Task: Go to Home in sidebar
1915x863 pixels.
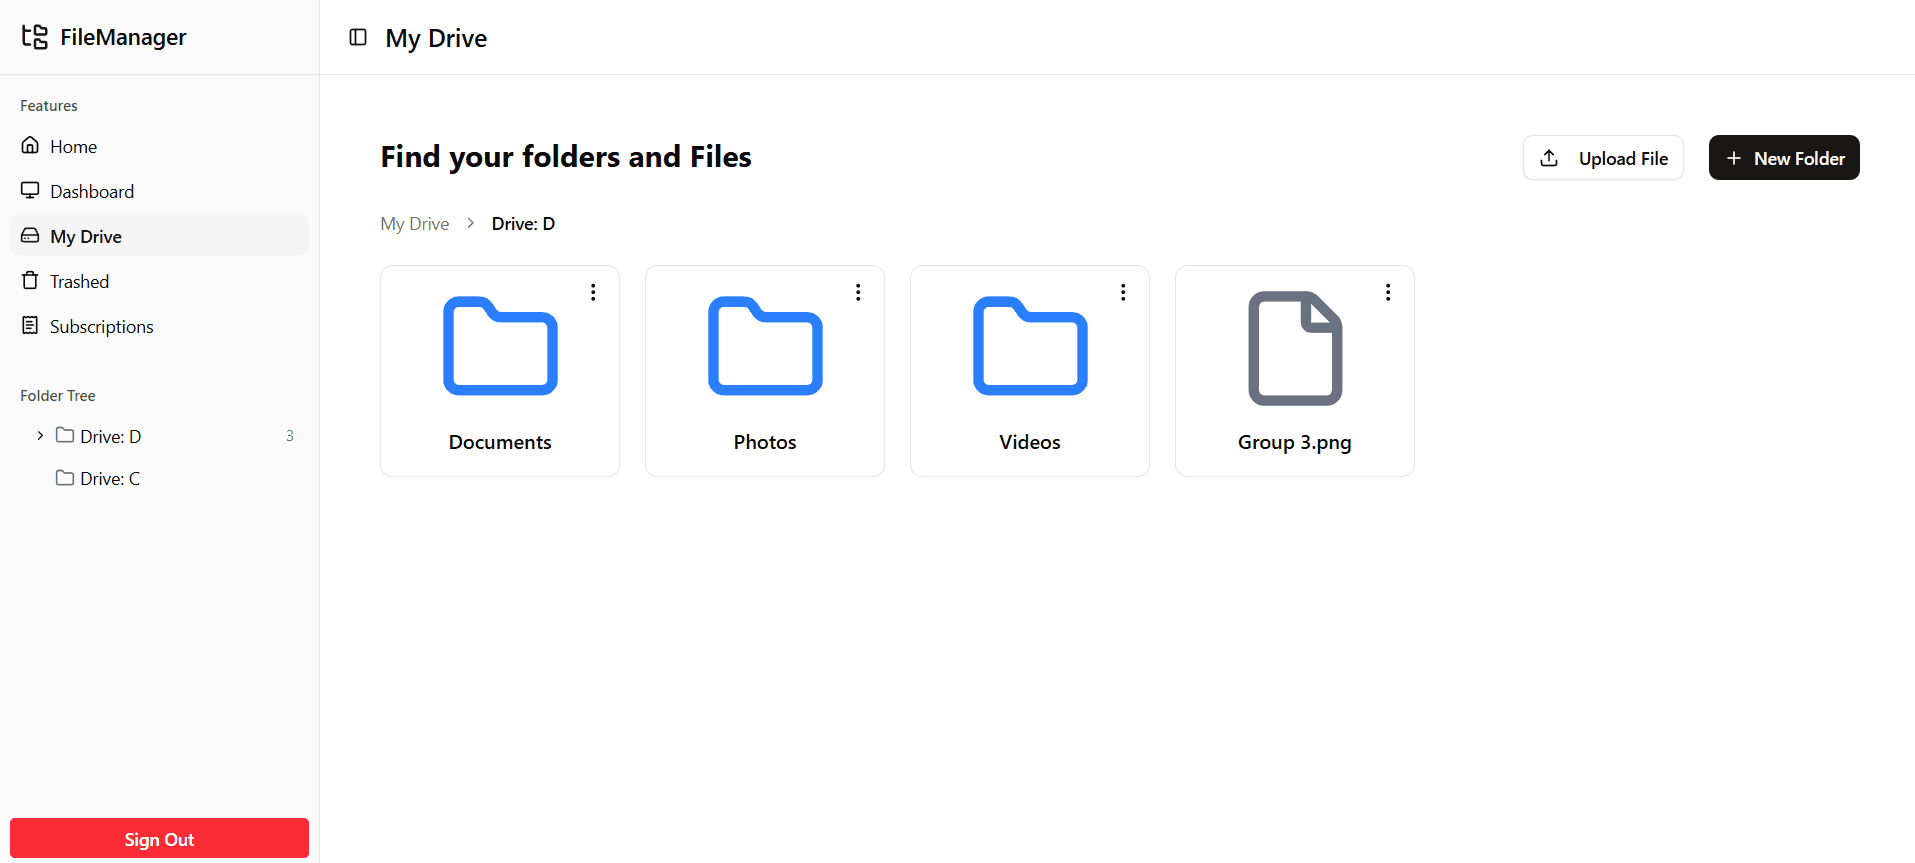Action: 73,147
